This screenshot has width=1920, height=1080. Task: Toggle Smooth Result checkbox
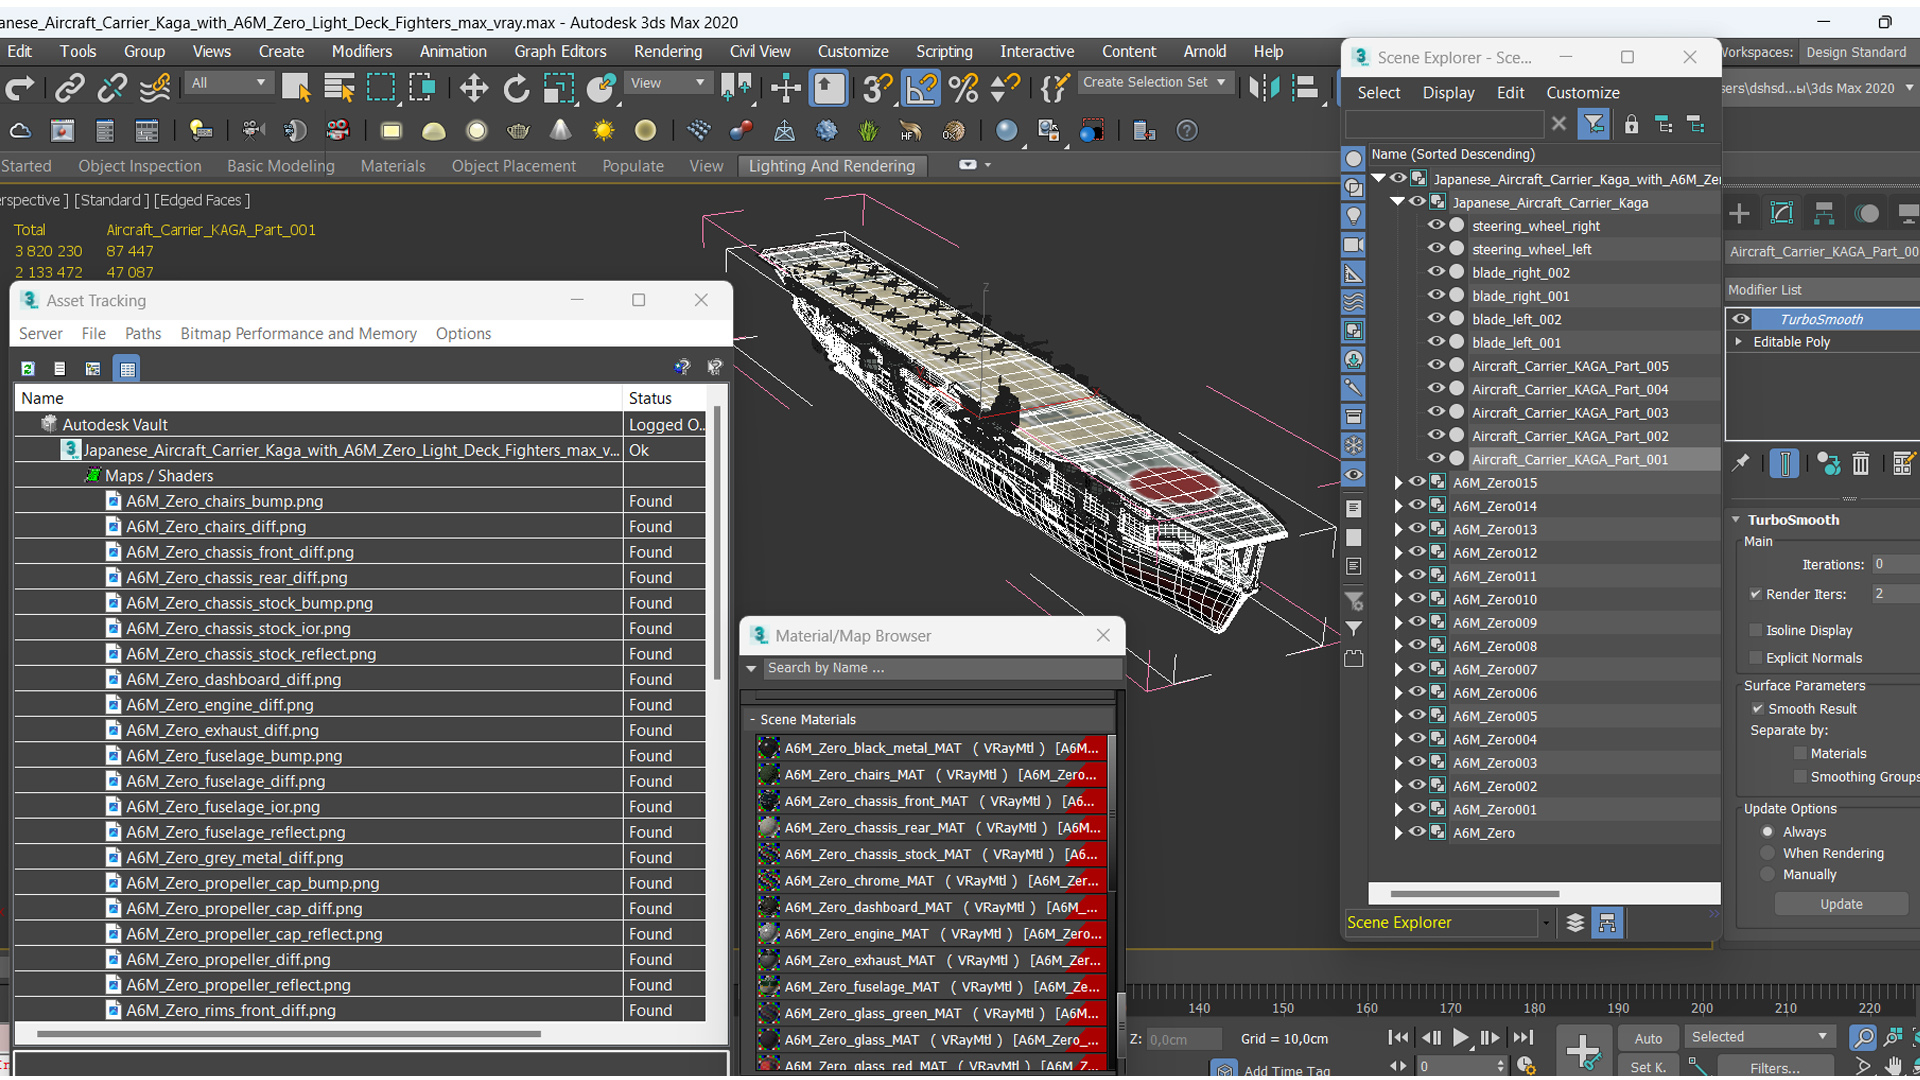point(1758,708)
